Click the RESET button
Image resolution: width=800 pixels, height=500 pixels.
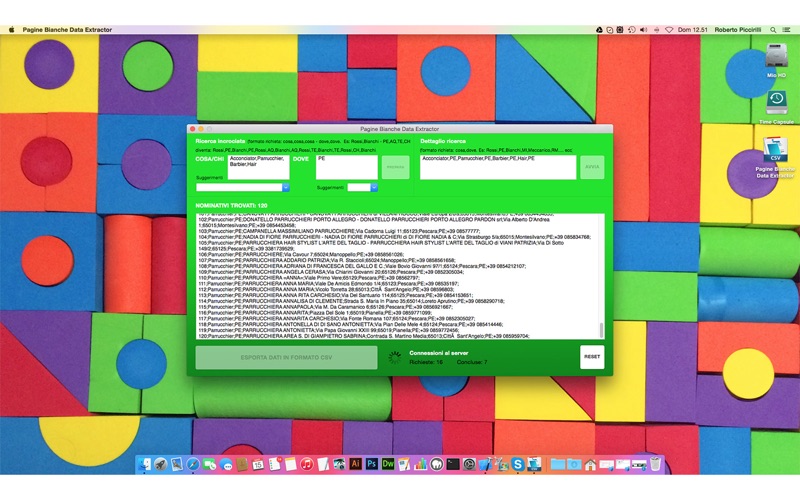tap(592, 357)
